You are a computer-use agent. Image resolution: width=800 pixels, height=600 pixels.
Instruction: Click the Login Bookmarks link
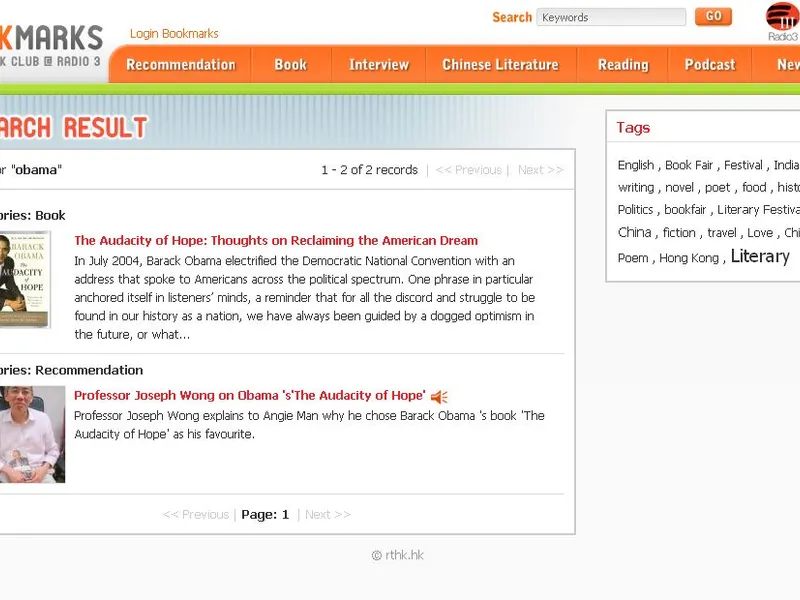pyautogui.click(x=174, y=34)
